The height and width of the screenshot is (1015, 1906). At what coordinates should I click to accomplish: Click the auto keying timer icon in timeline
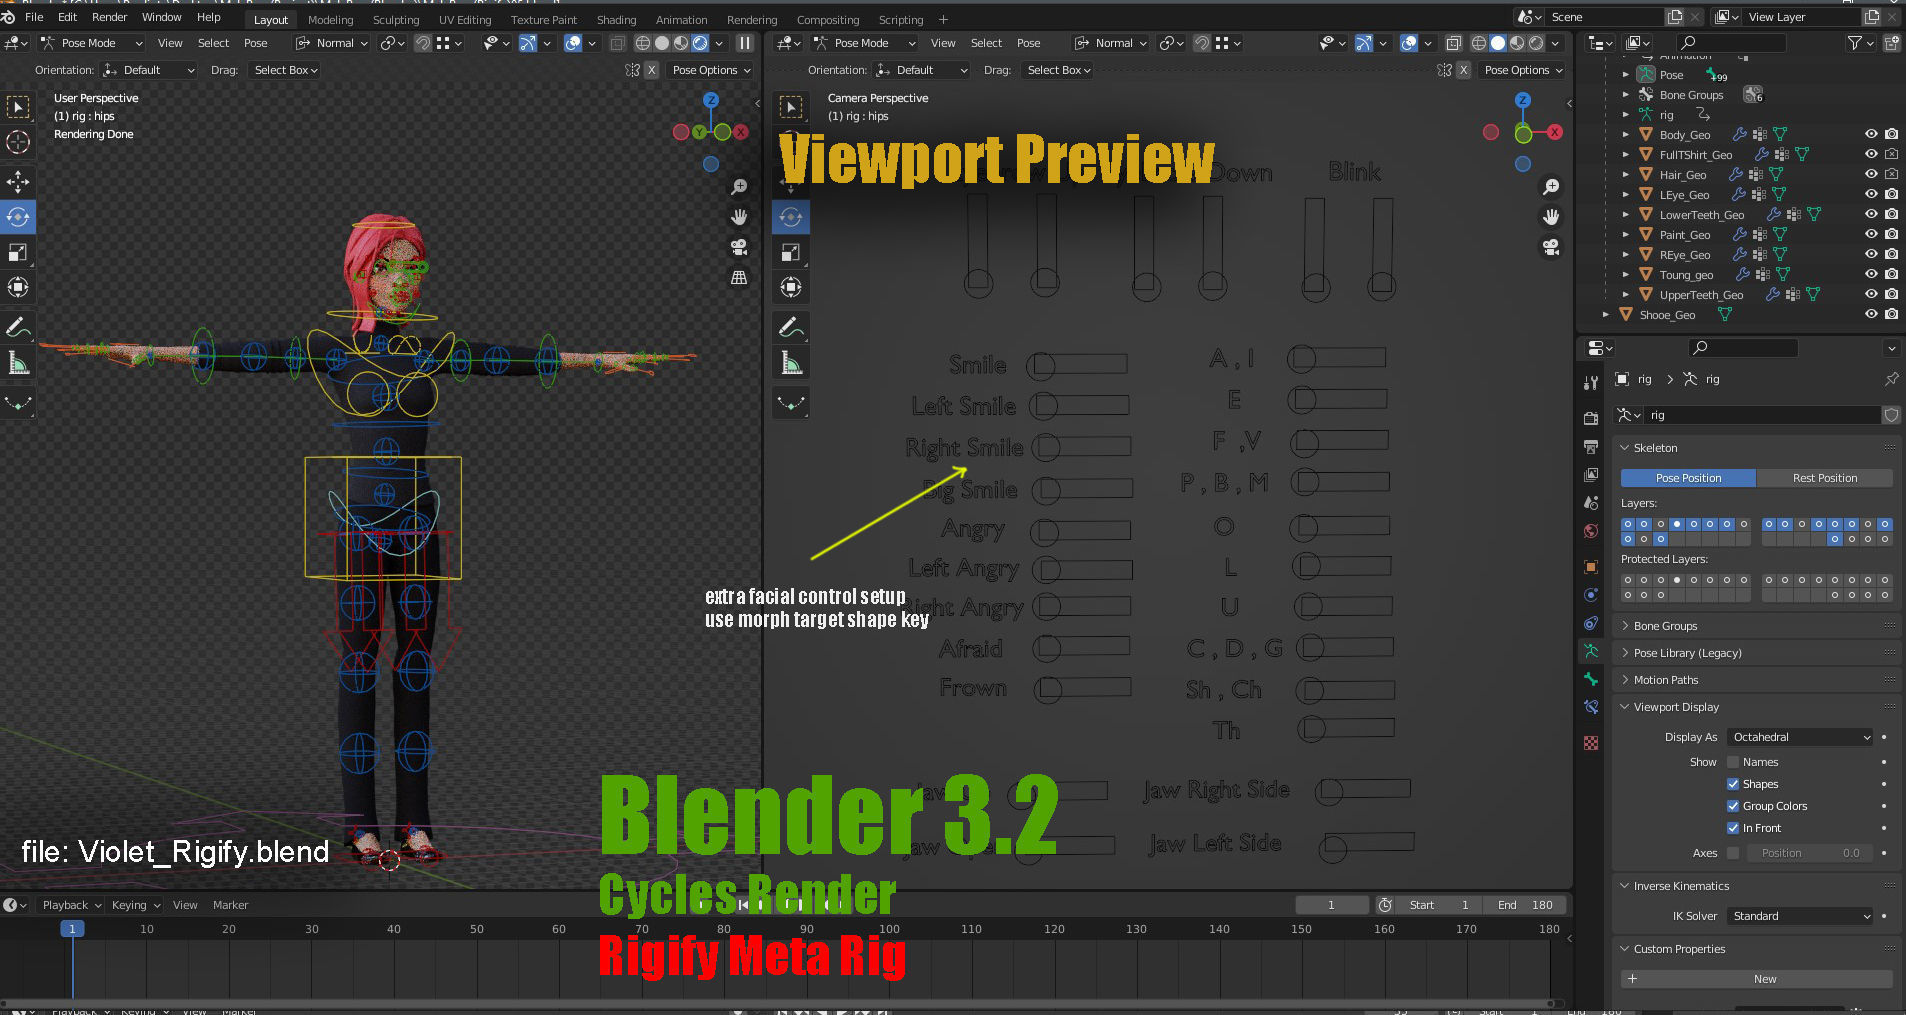tap(1385, 905)
